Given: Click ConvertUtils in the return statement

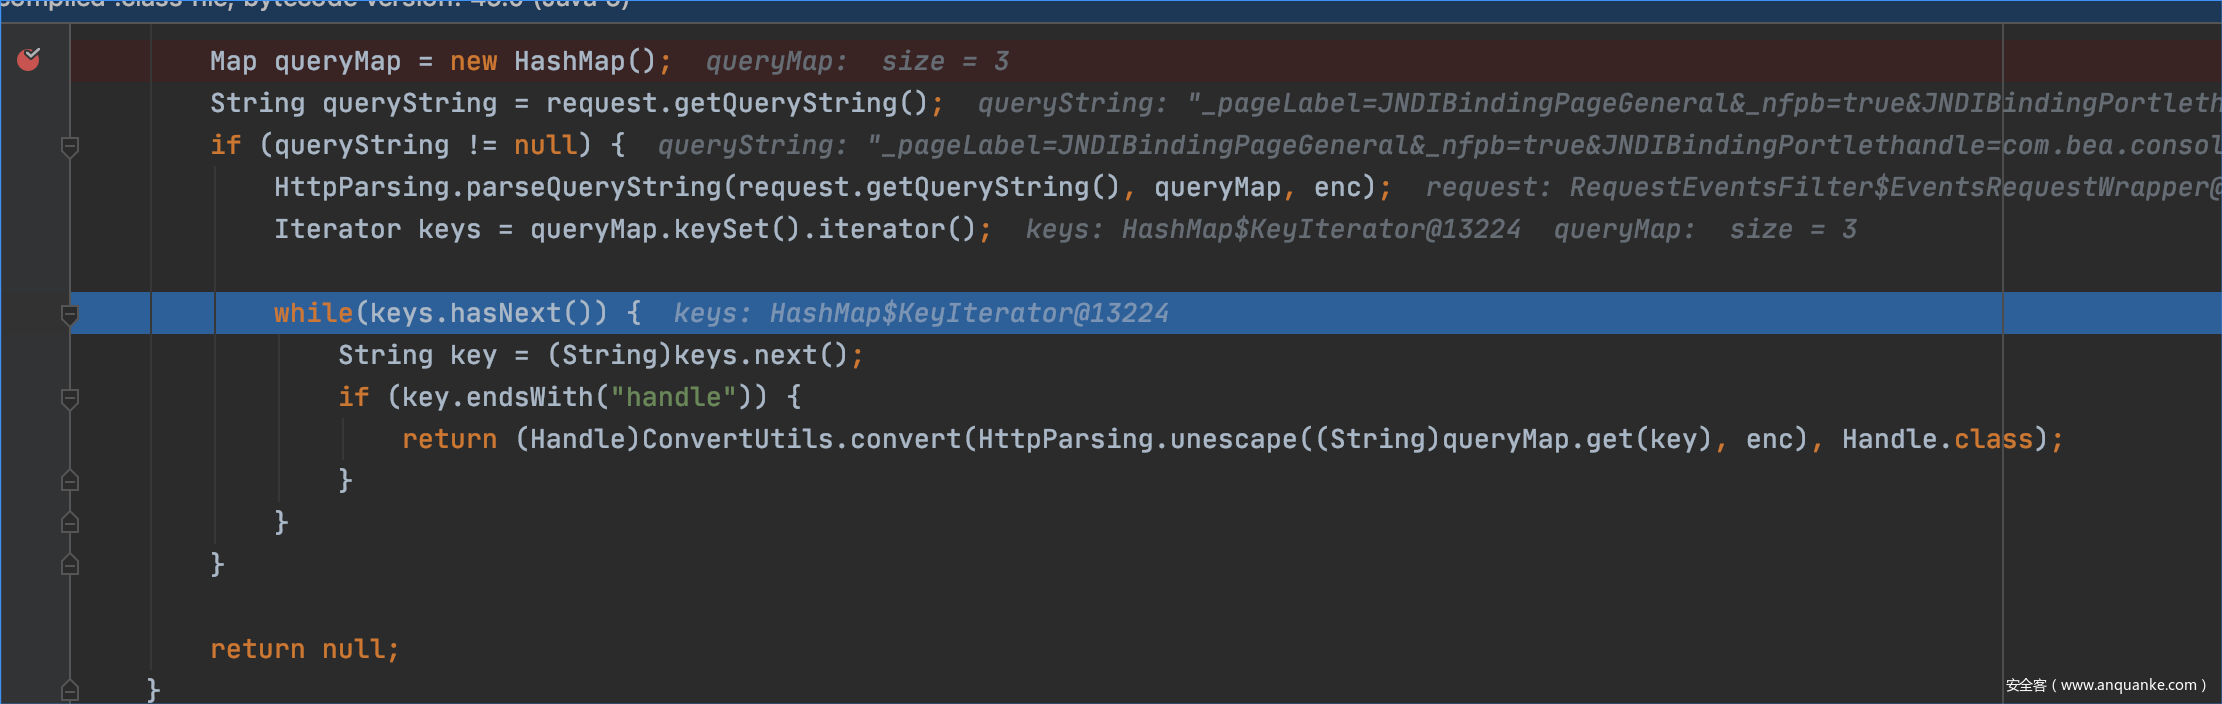Looking at the screenshot, I should tap(737, 440).
